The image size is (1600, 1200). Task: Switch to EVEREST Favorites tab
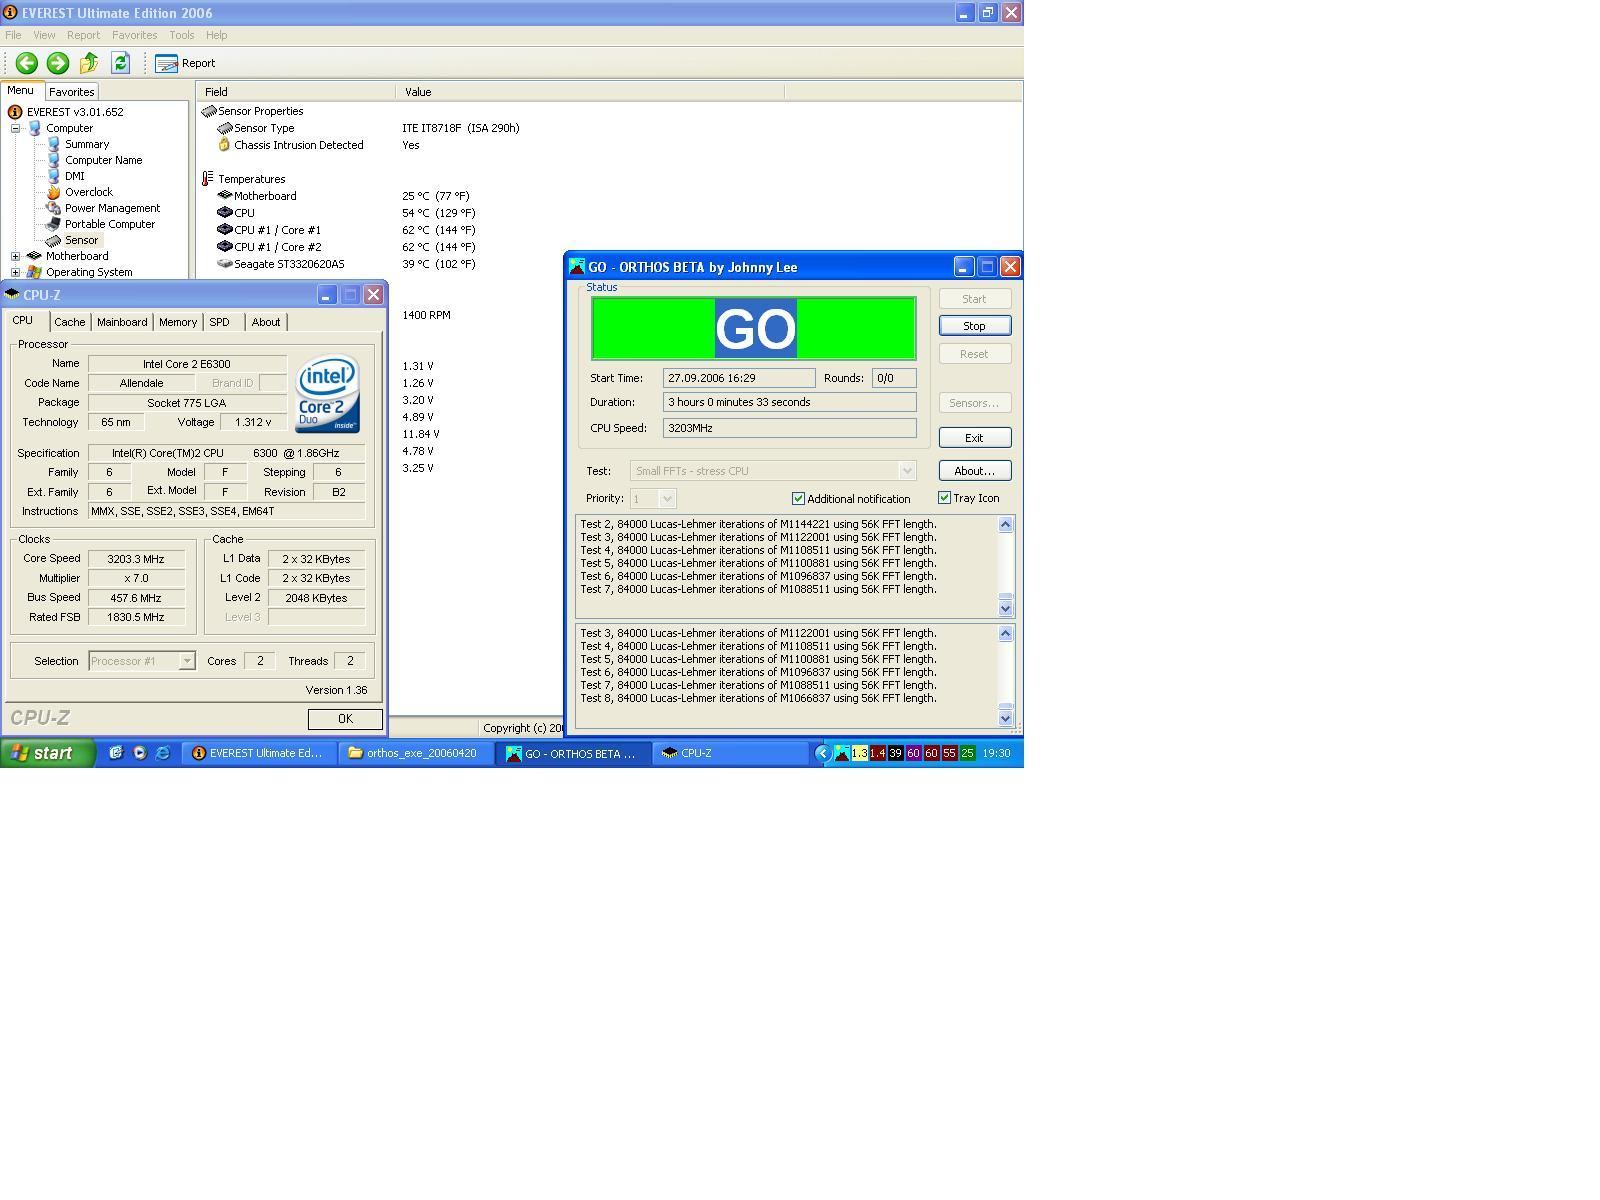pyautogui.click(x=71, y=91)
